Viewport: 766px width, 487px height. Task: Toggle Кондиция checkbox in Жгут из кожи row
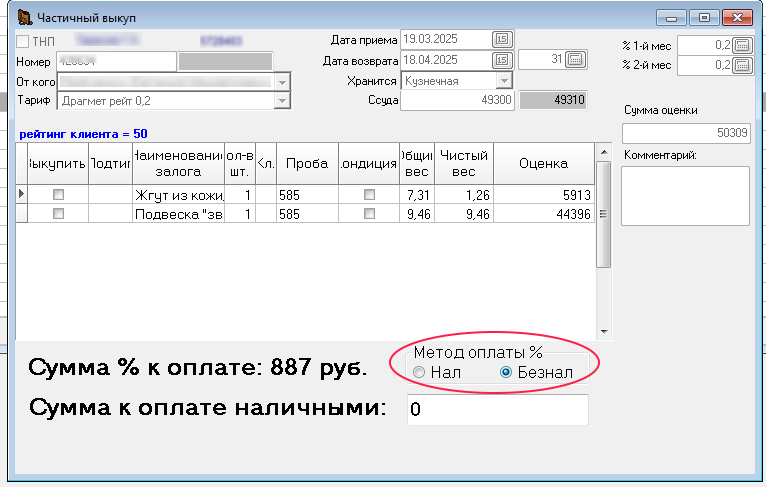369,194
